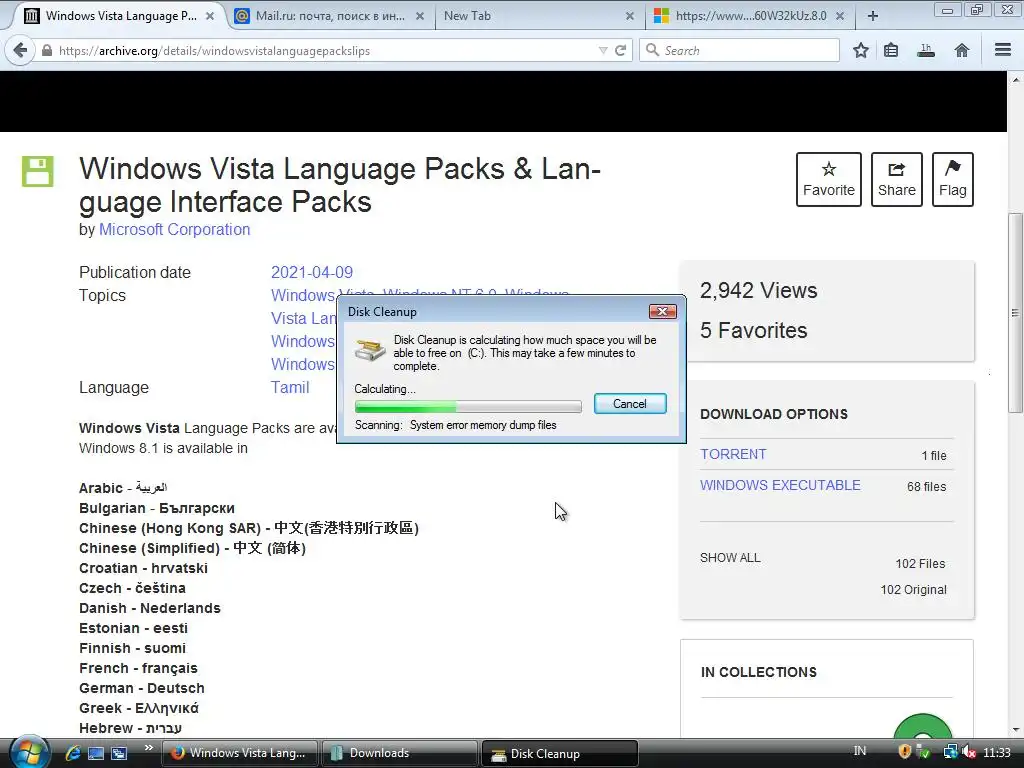
Task: Click the scrollbar up arrow
Action: (x=1016, y=80)
